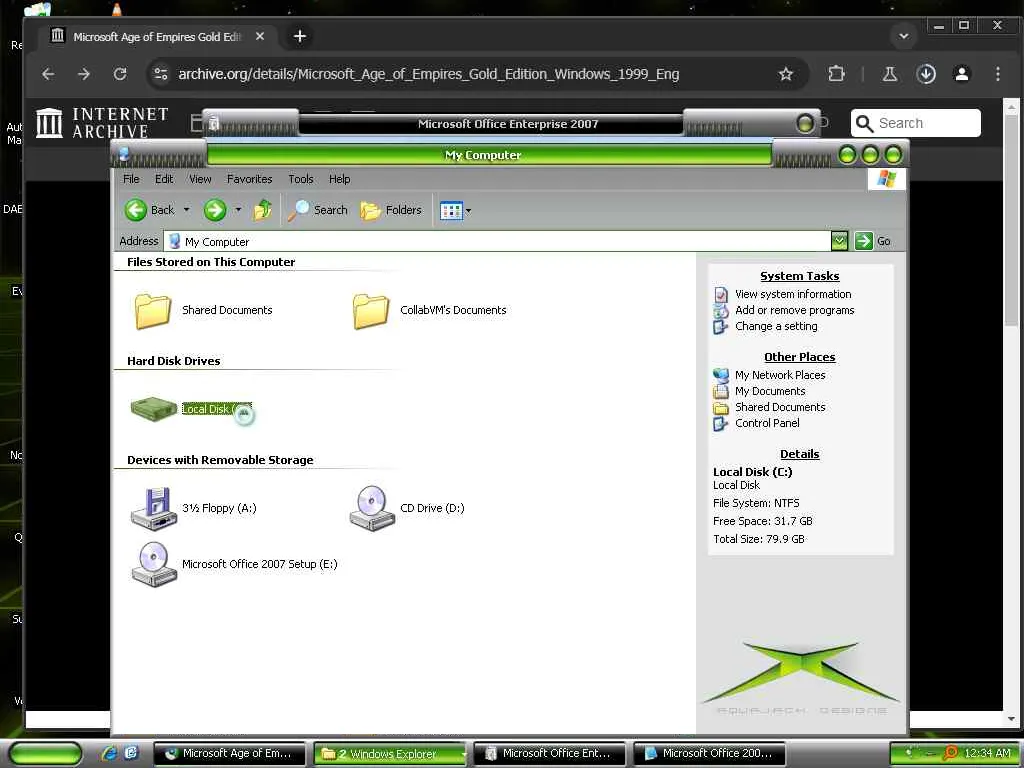Click View system information link

click(x=793, y=295)
